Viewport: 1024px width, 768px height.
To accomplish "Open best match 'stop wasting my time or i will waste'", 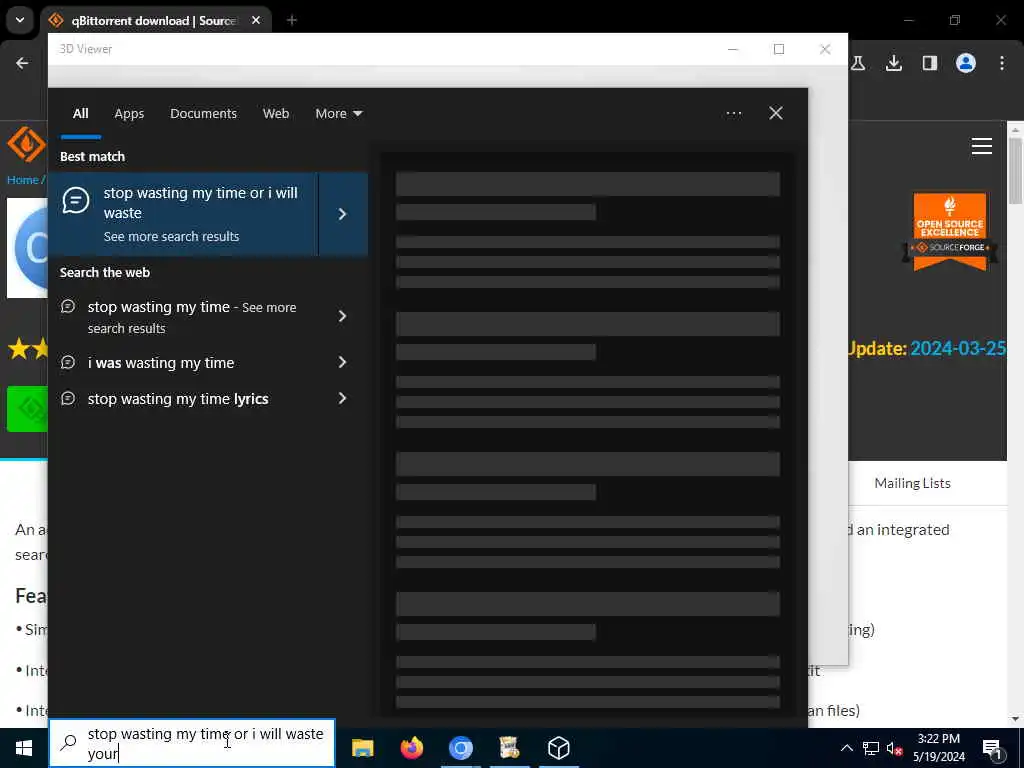I will pos(183,214).
